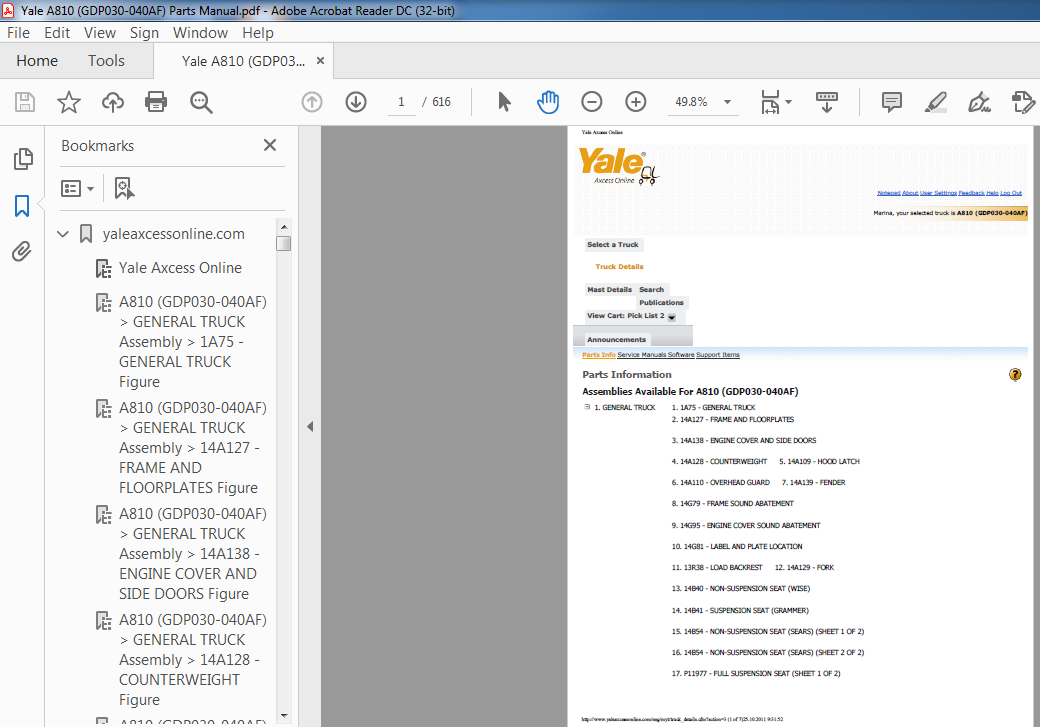Viewport: 1040px width, 727px height.
Task: Click the zoom percentage field 49.8%
Action: (x=692, y=102)
